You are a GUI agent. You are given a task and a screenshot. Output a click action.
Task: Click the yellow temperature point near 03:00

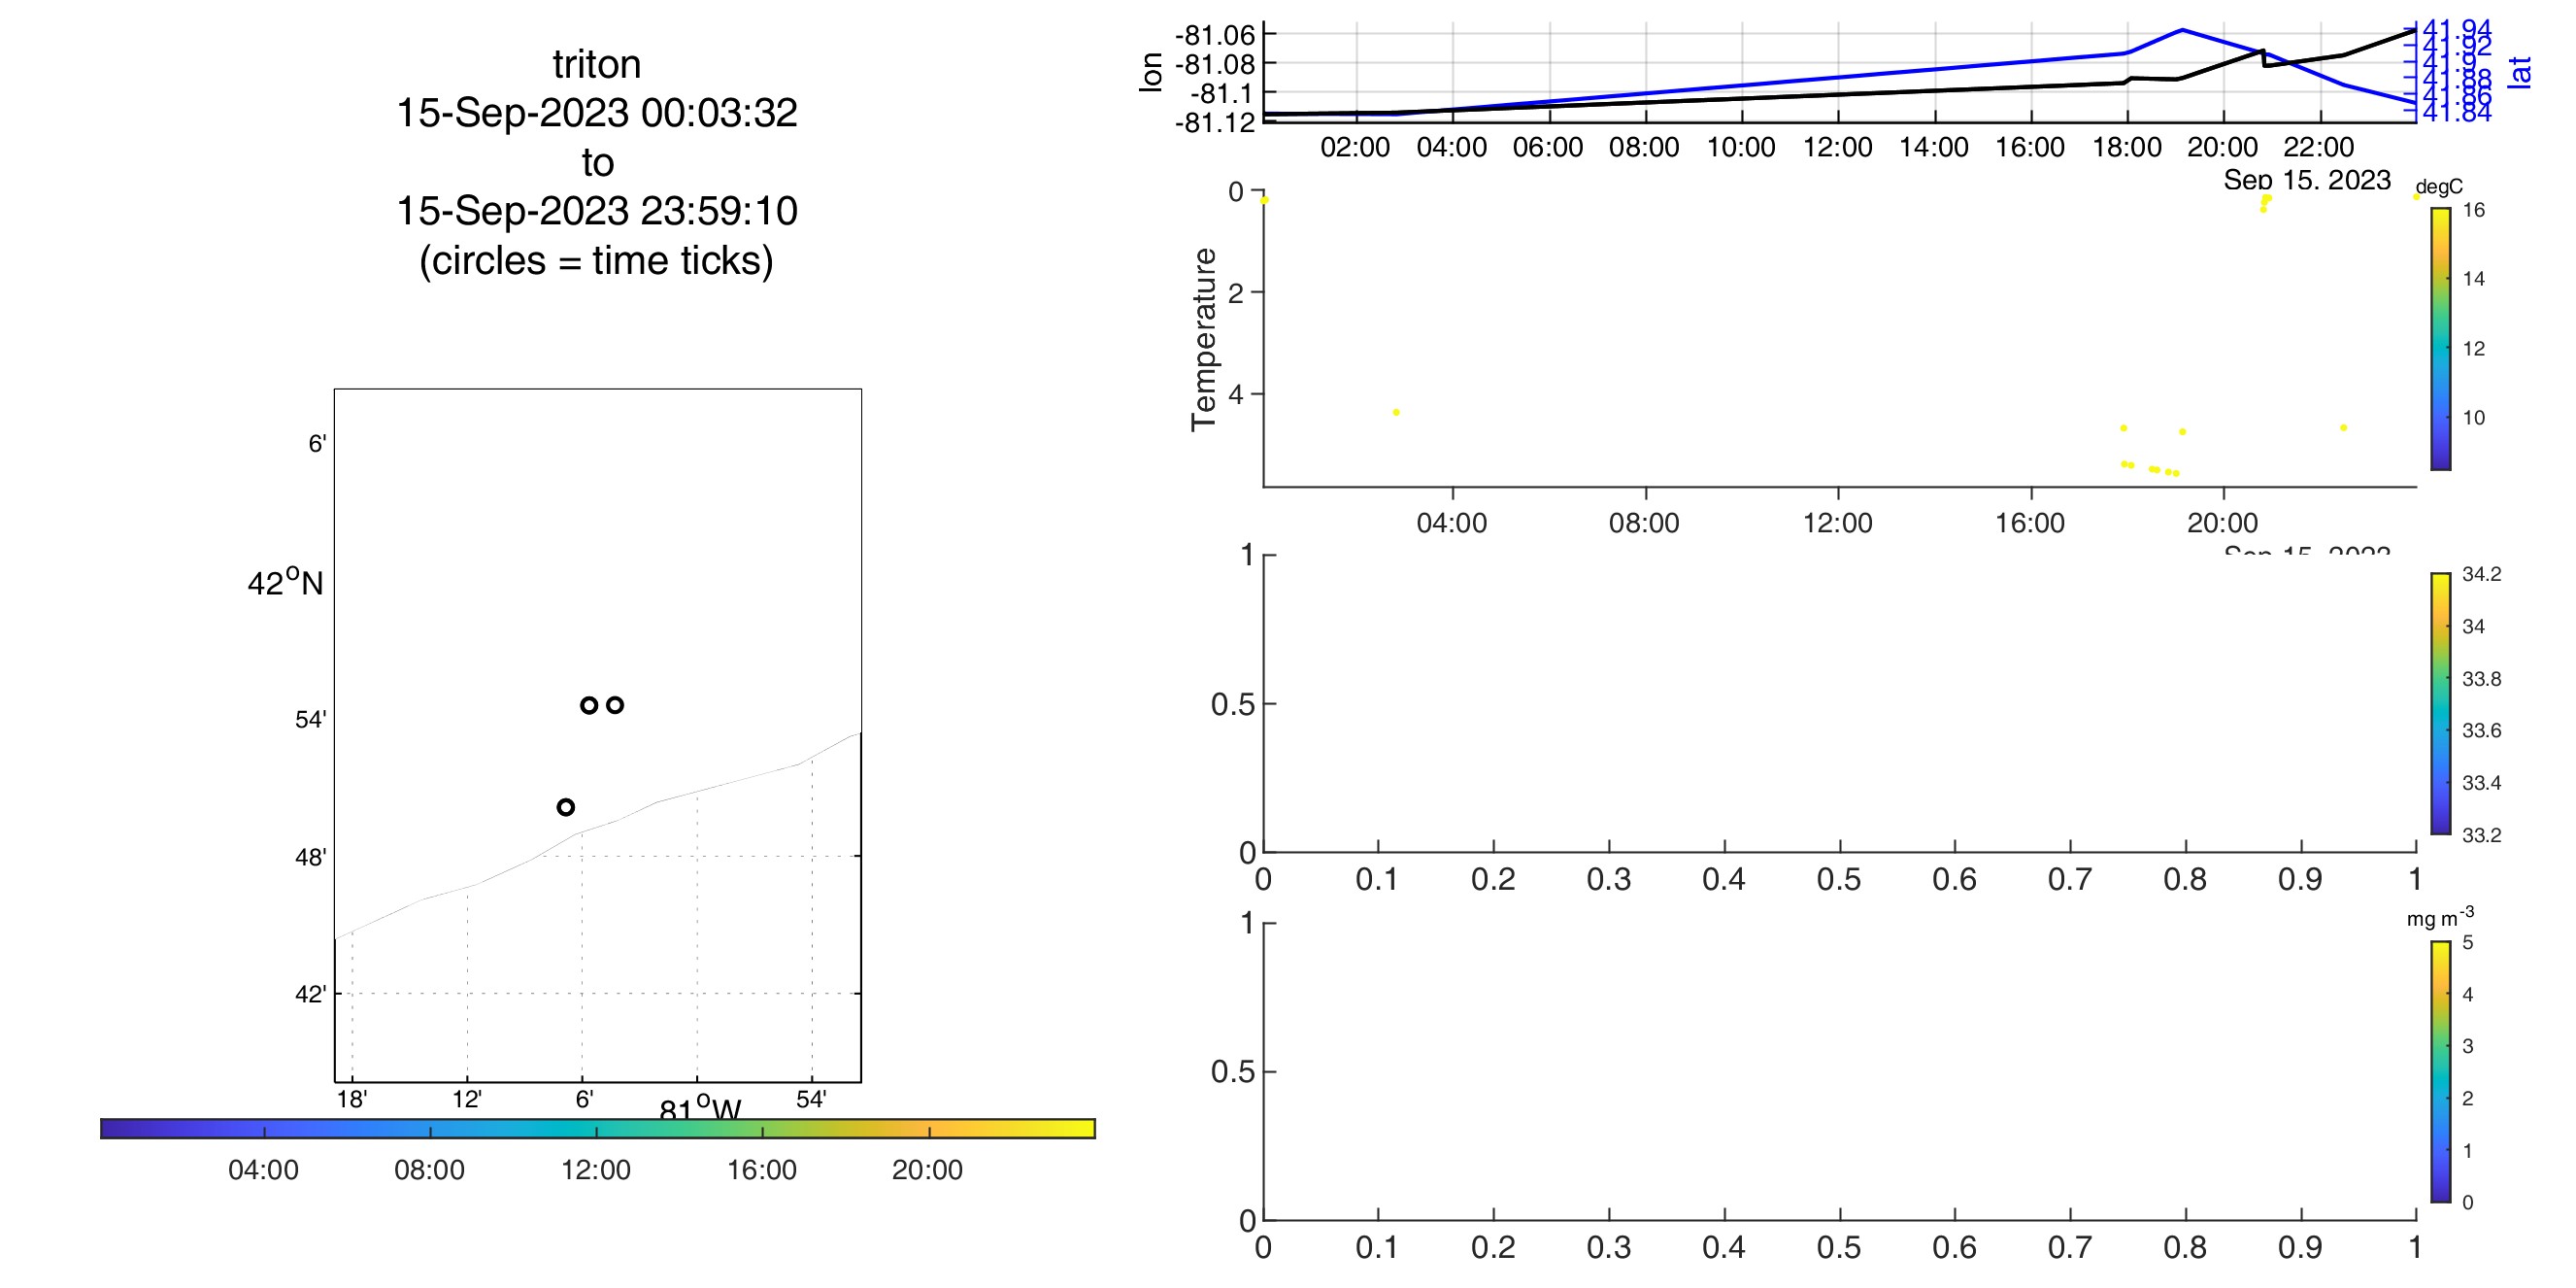click(1396, 412)
